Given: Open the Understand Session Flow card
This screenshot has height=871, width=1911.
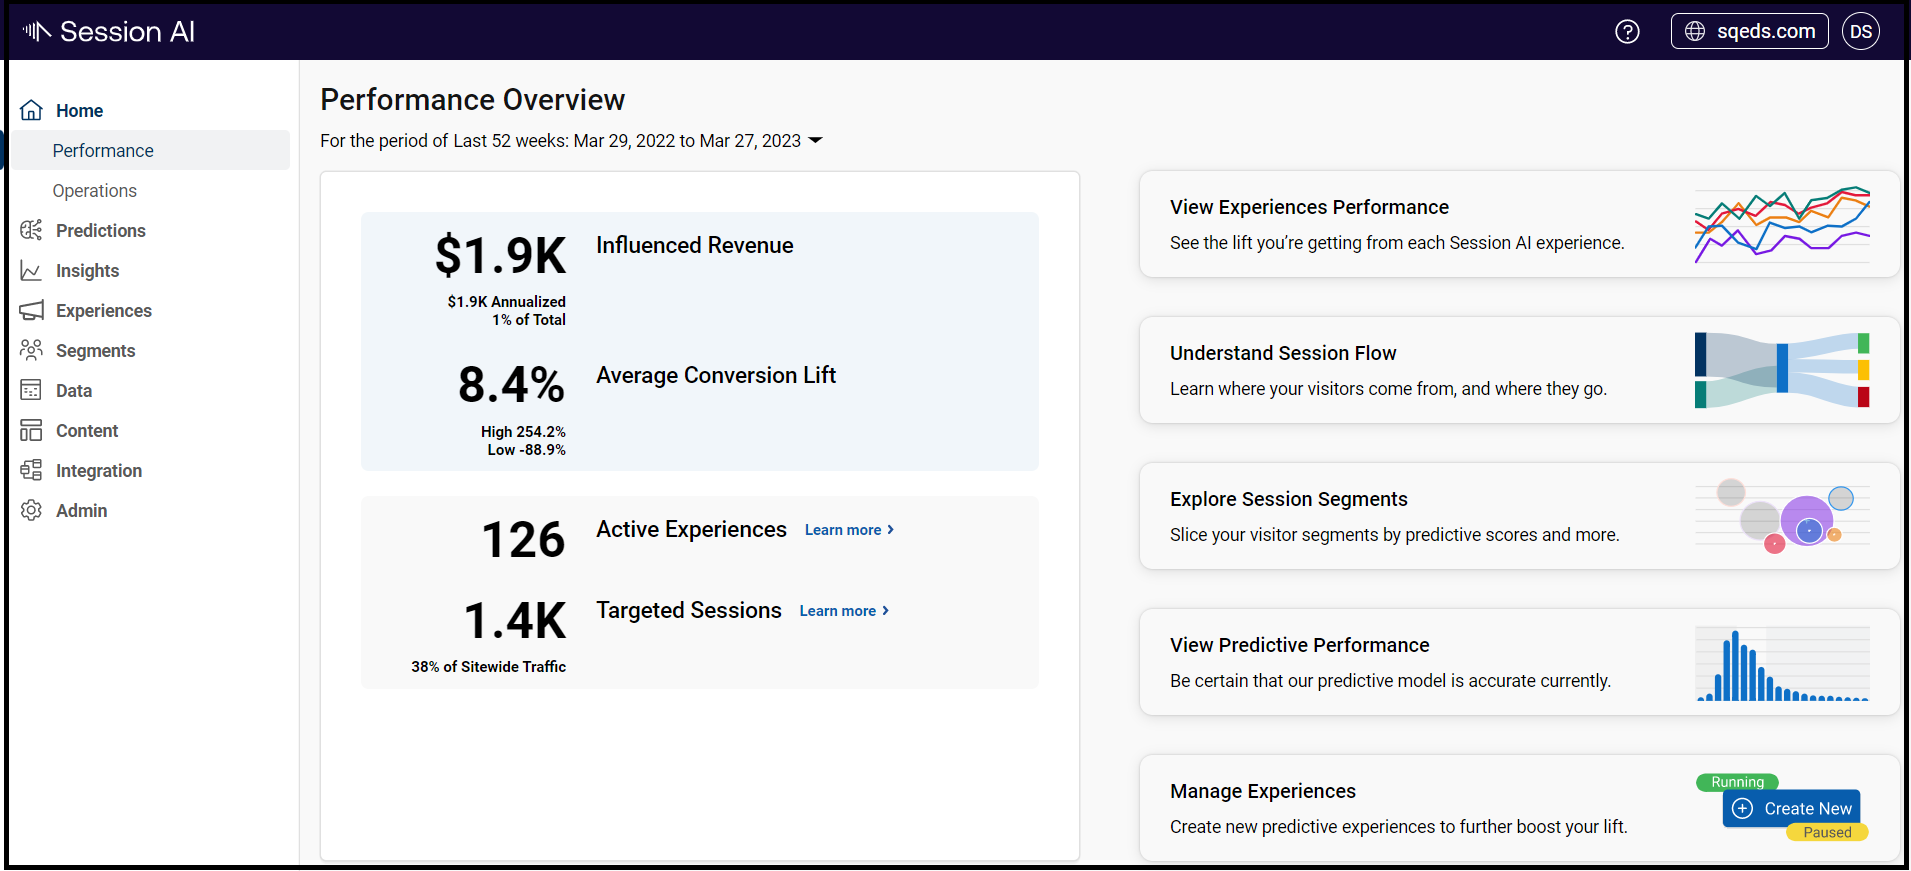Looking at the screenshot, I should (1519, 370).
